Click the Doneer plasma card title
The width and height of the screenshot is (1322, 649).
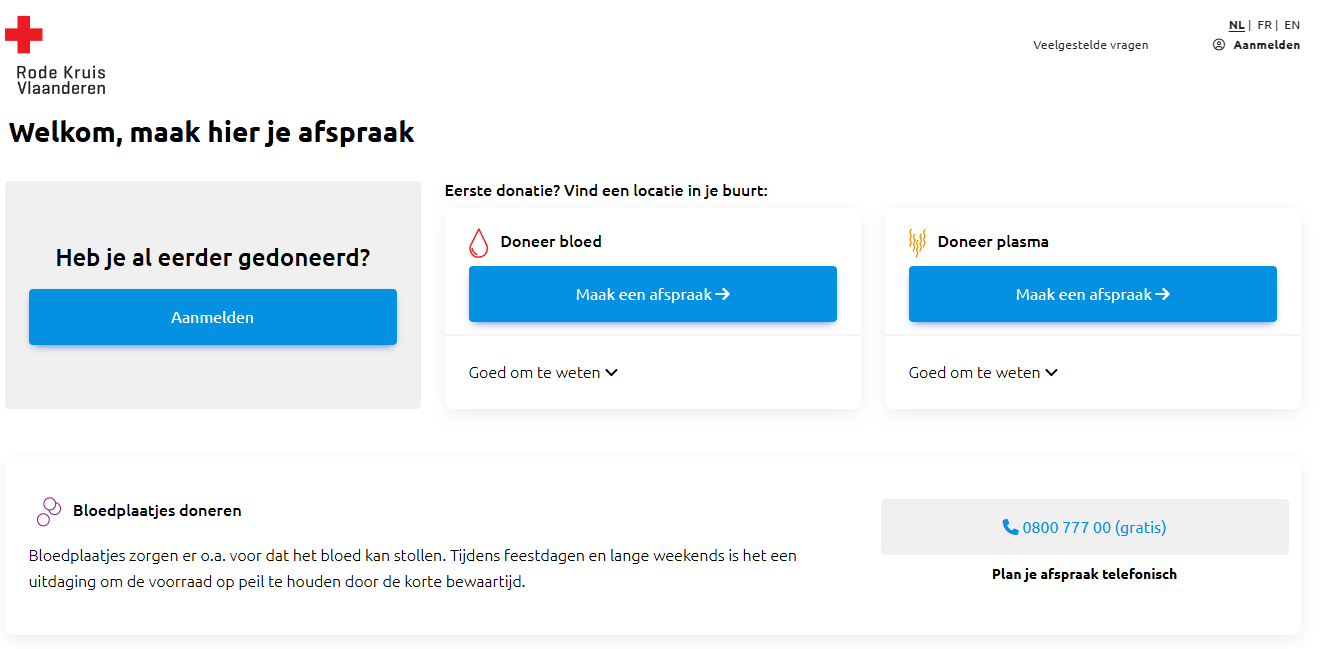pyautogui.click(x=993, y=242)
